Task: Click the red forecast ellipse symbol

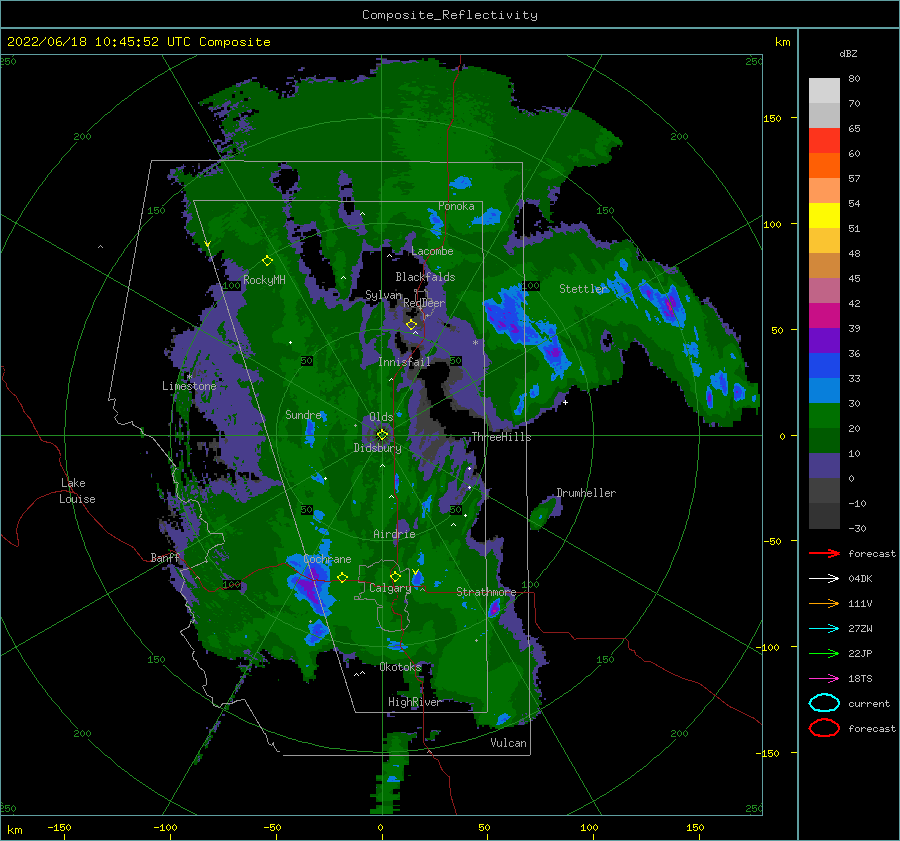Action: coord(824,728)
